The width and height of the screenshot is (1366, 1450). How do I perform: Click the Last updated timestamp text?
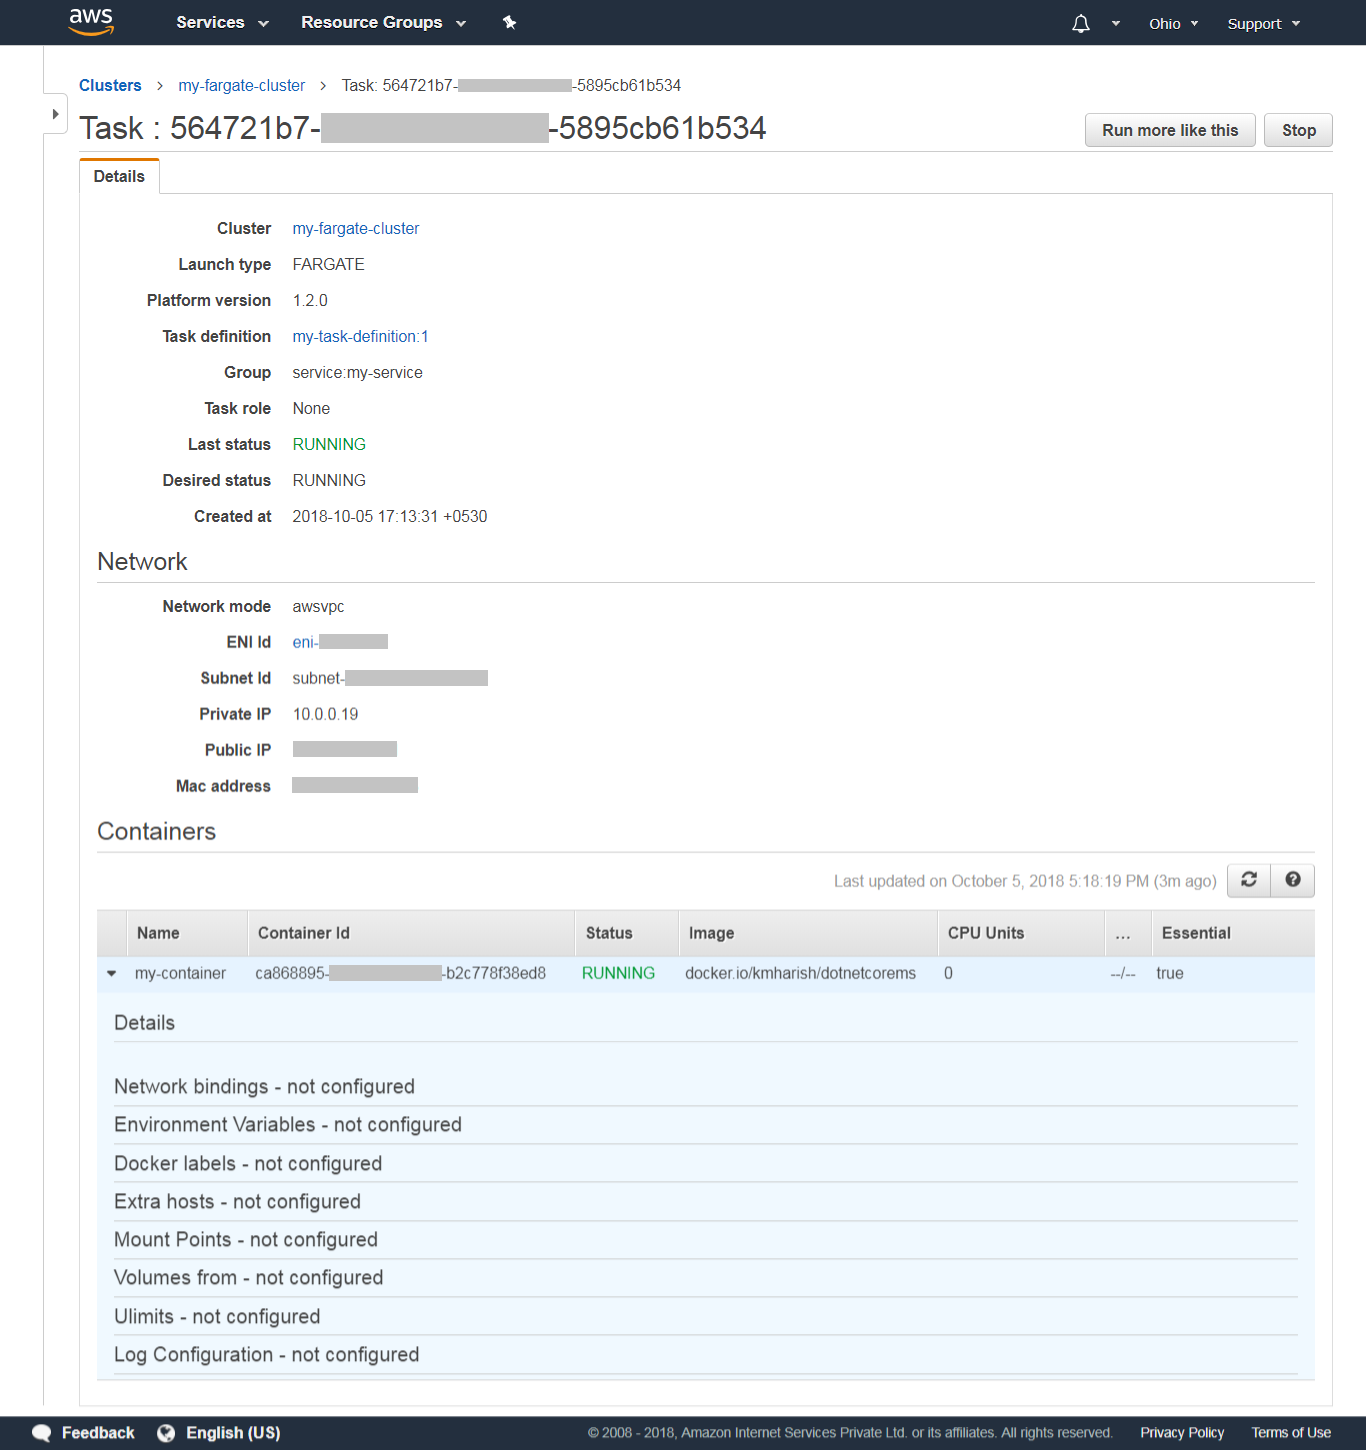[x=1025, y=881]
